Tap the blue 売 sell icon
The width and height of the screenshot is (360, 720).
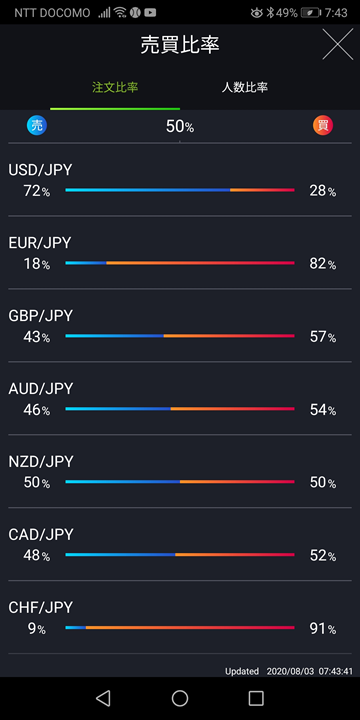[37, 125]
